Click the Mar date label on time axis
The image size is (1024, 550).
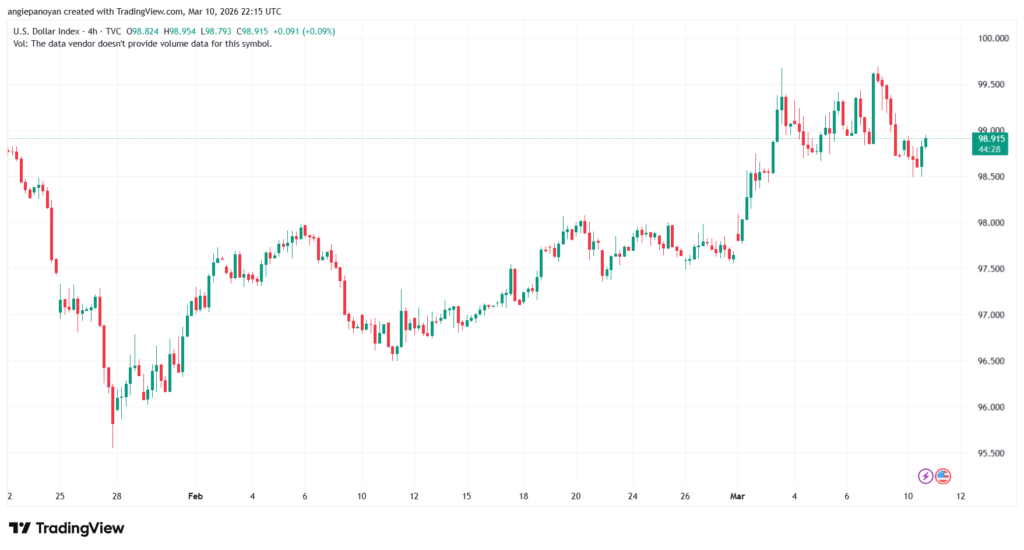(737, 496)
